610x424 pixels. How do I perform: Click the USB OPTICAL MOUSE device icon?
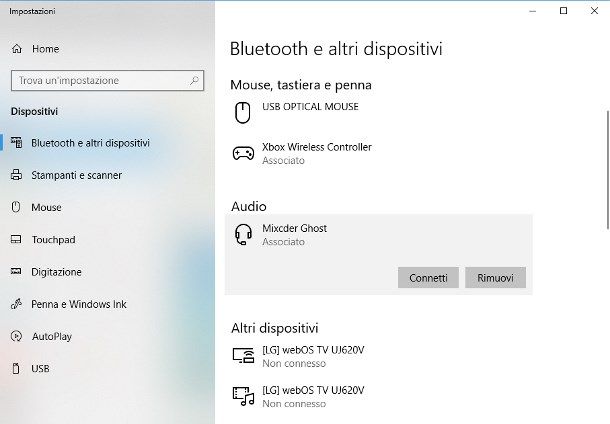pos(243,113)
